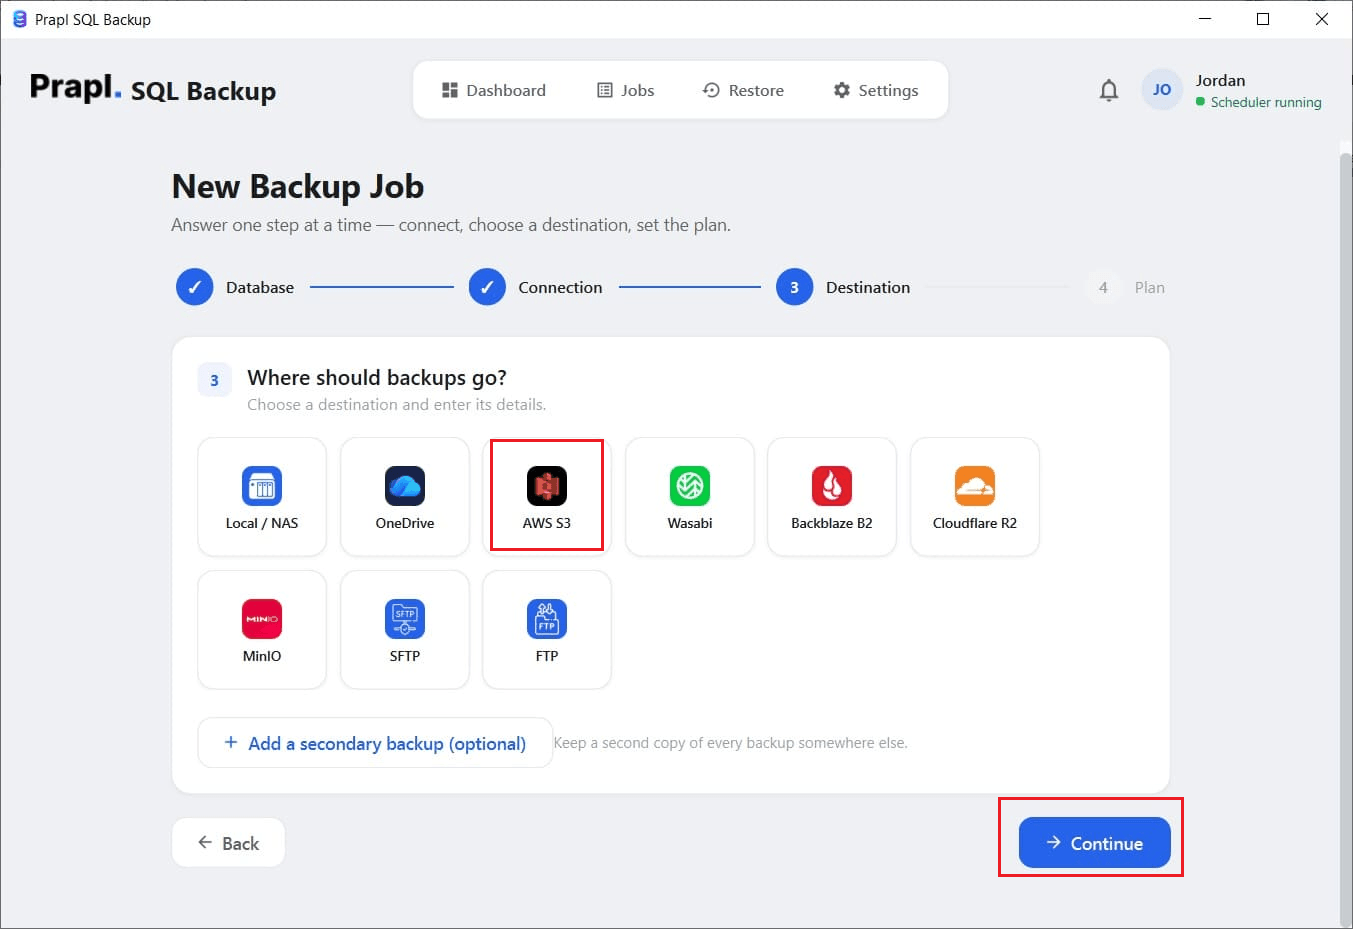Maximize the Prapl SQL Backup window
Viewport: 1353px width, 929px height.
tap(1263, 19)
